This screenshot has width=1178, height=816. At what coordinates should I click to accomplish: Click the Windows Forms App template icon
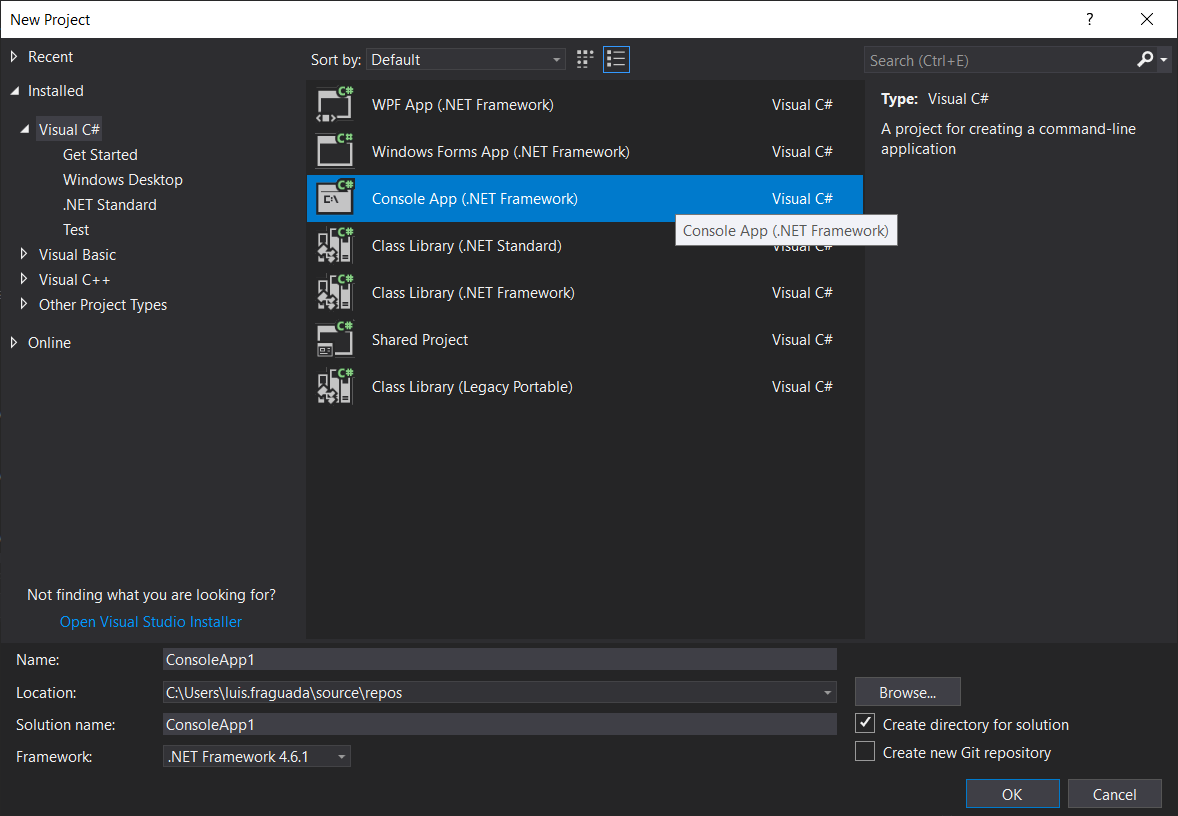pos(335,151)
